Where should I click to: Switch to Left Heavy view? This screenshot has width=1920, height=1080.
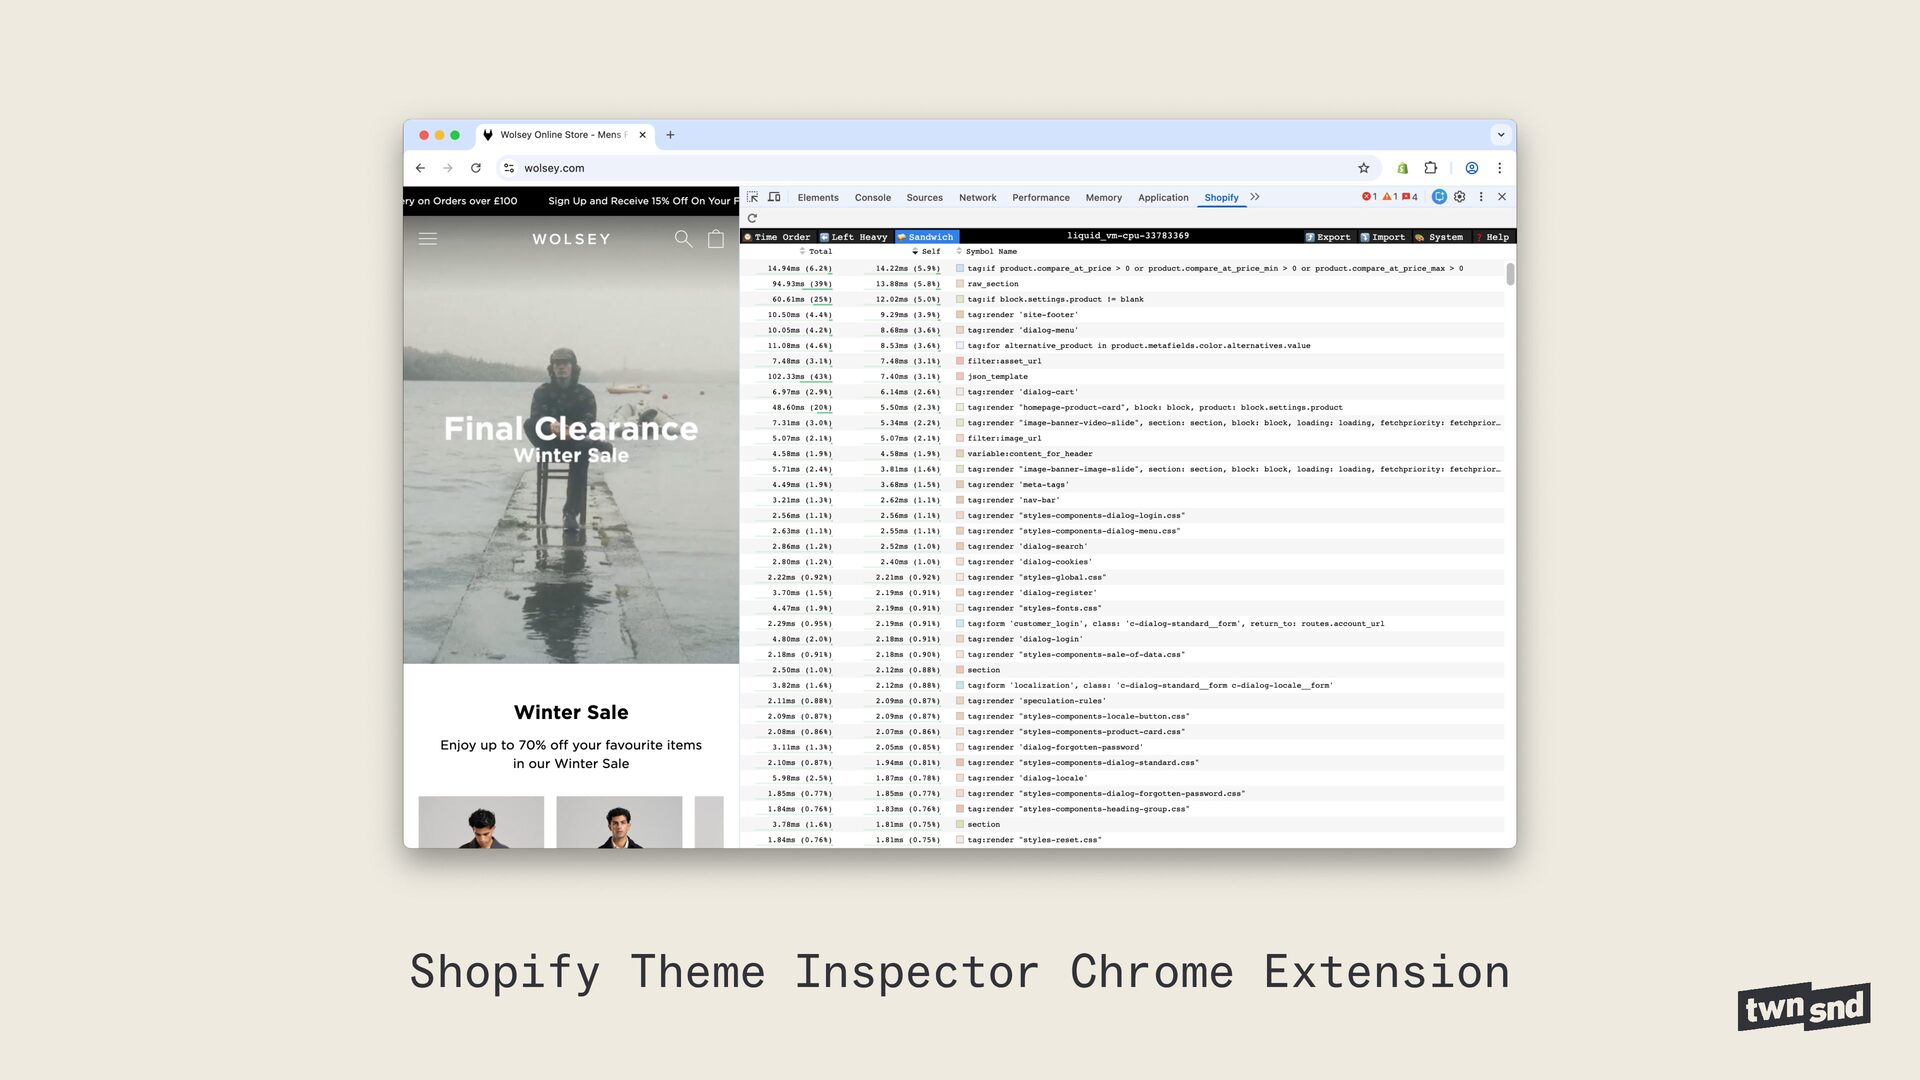coord(854,237)
